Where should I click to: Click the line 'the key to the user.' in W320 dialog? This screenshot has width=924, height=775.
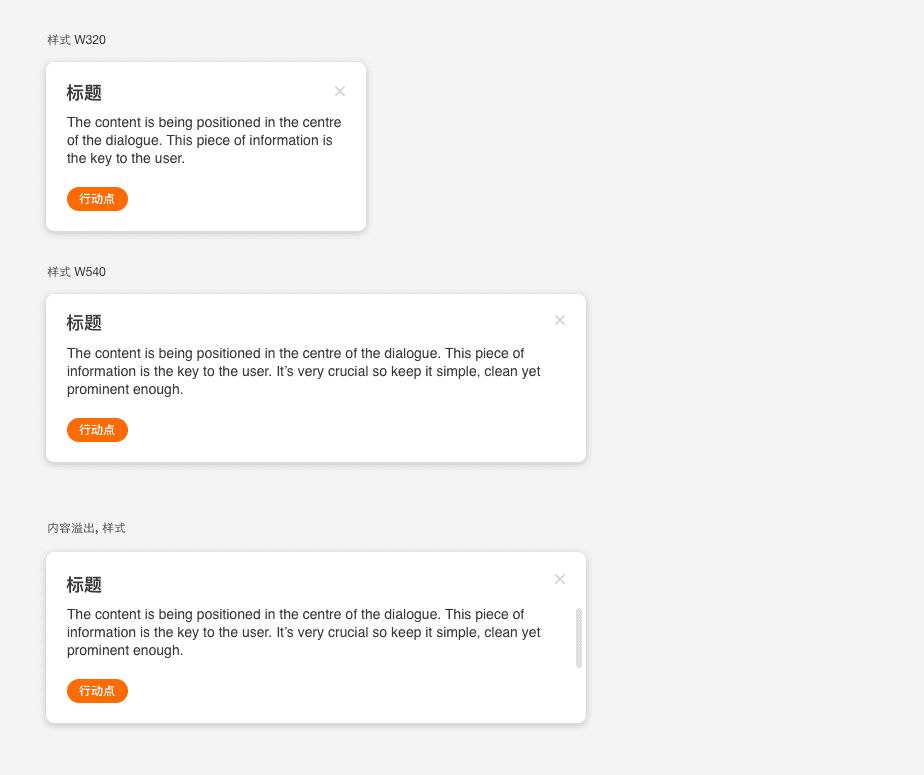(126, 158)
